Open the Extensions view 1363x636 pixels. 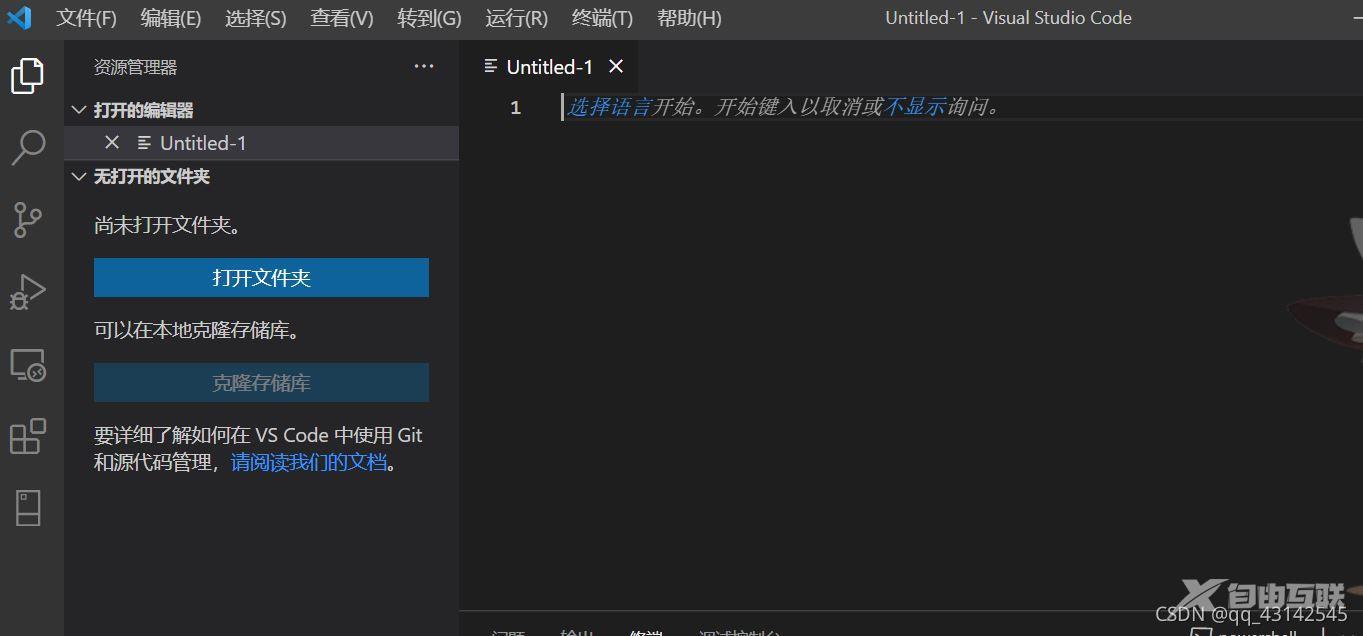(28, 436)
